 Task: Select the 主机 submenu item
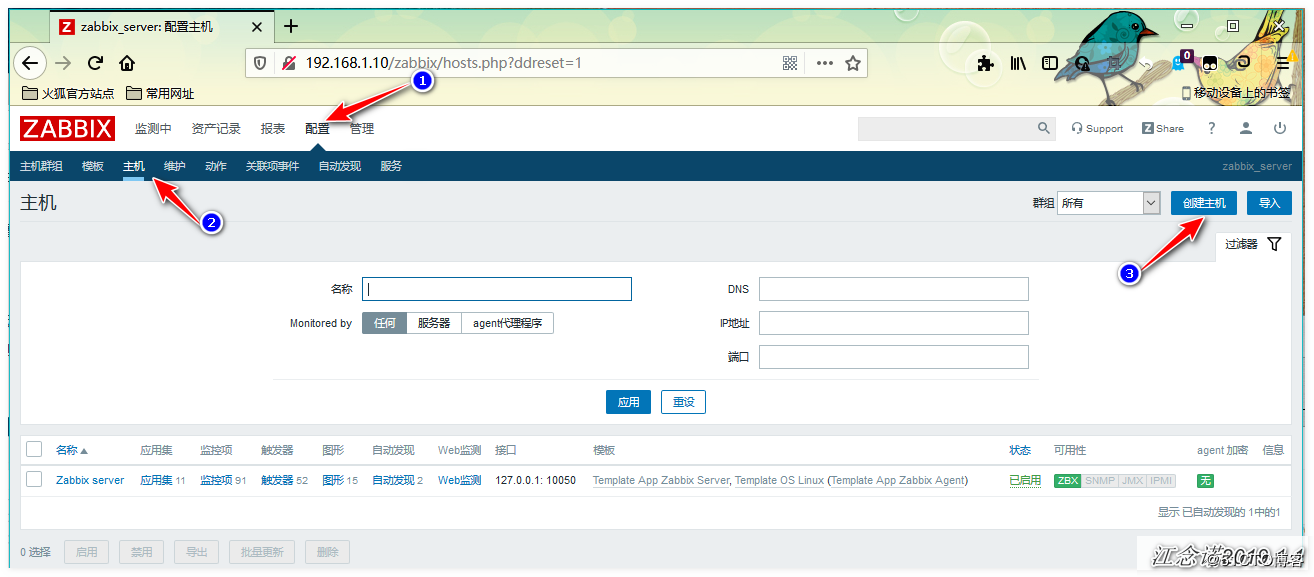click(x=134, y=166)
